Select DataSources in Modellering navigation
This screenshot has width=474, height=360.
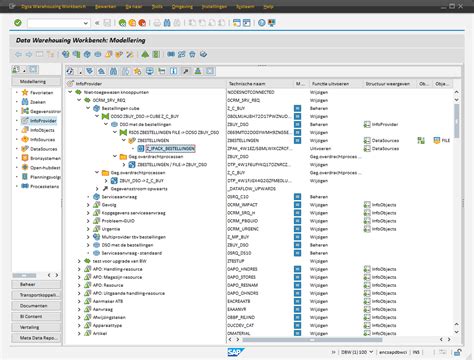43,149
